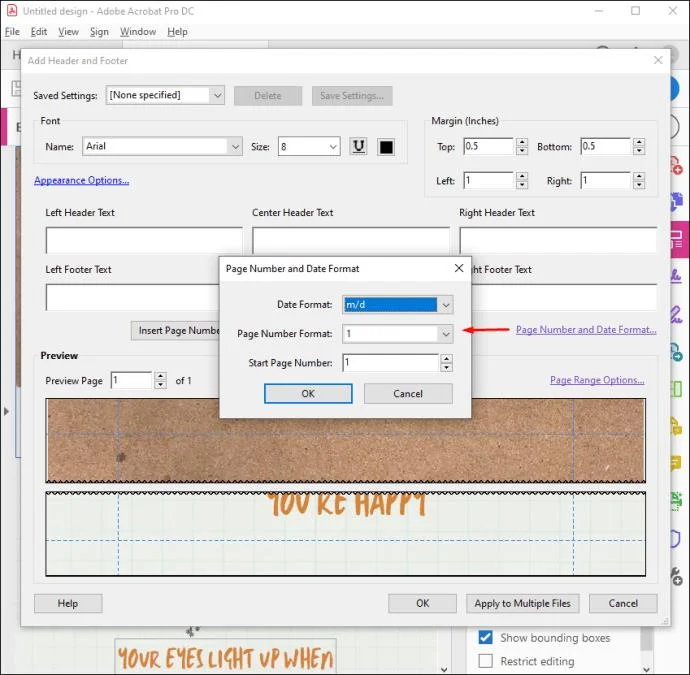Confirm OK in Page Number format dialog

pyautogui.click(x=308, y=393)
